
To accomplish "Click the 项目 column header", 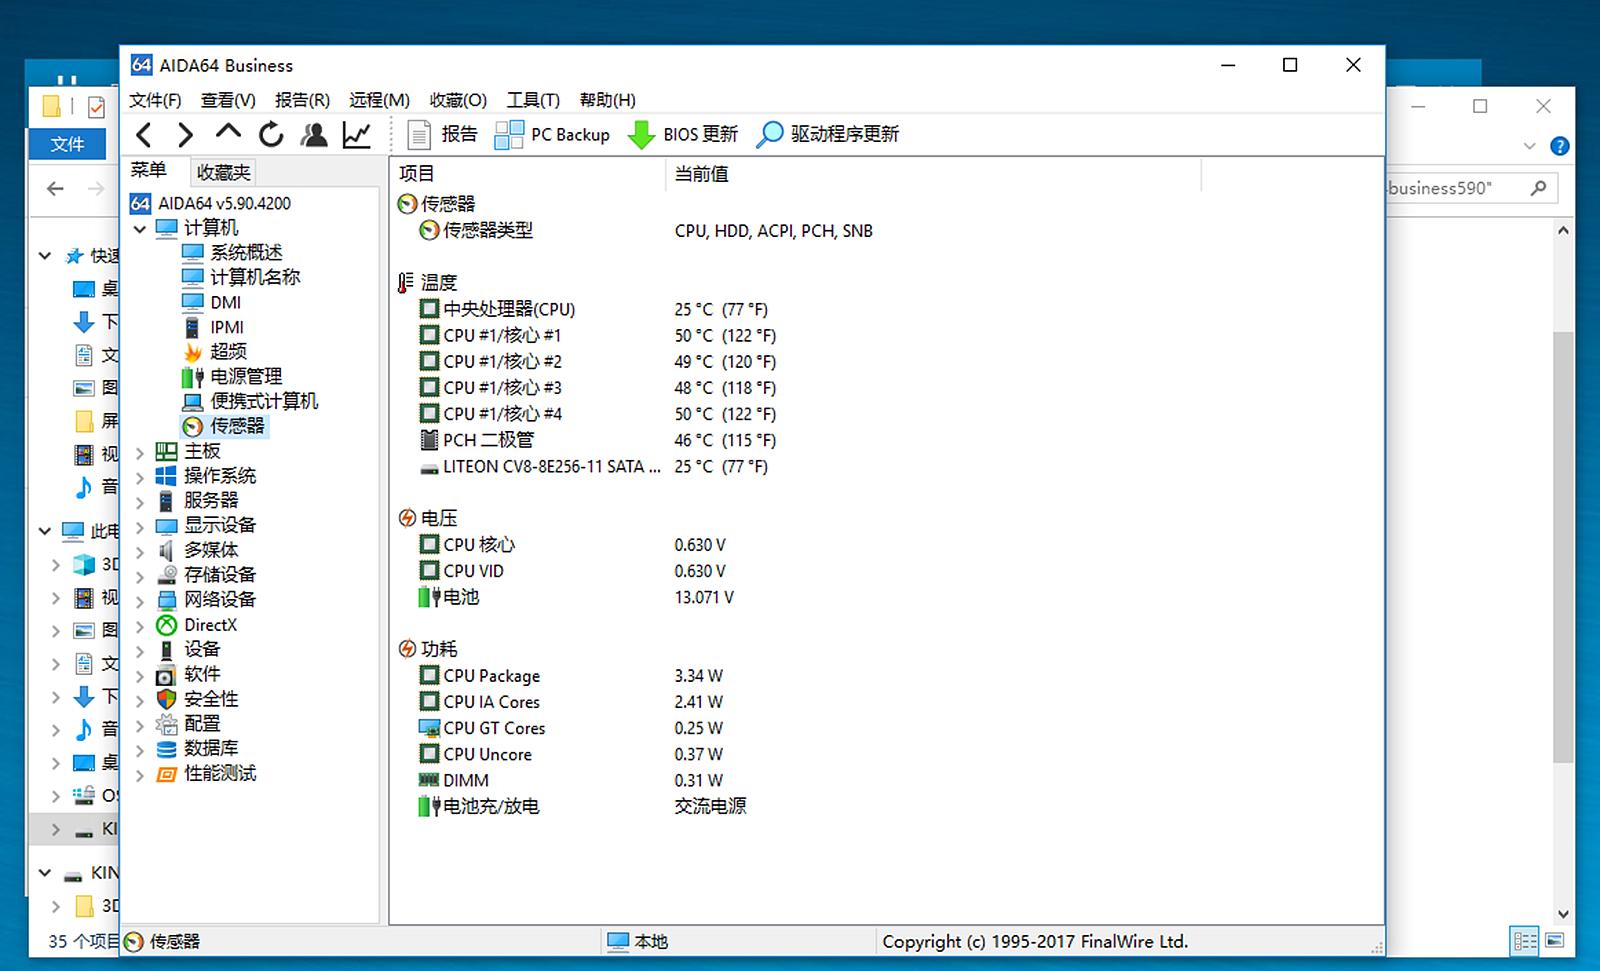I will coord(527,174).
